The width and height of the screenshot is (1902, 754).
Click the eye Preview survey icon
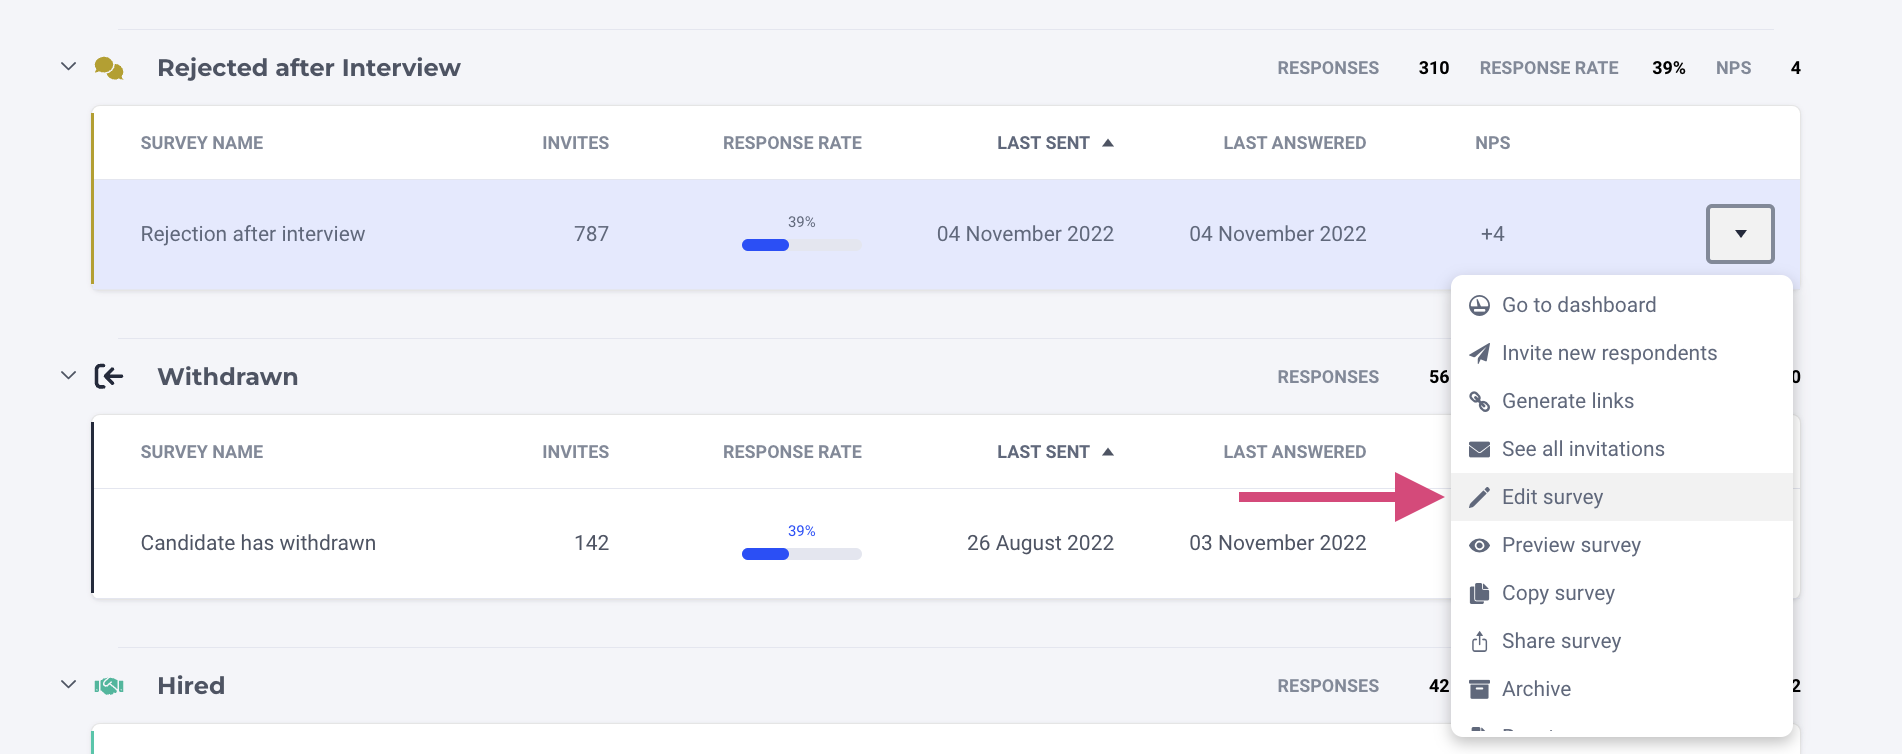[1479, 546]
